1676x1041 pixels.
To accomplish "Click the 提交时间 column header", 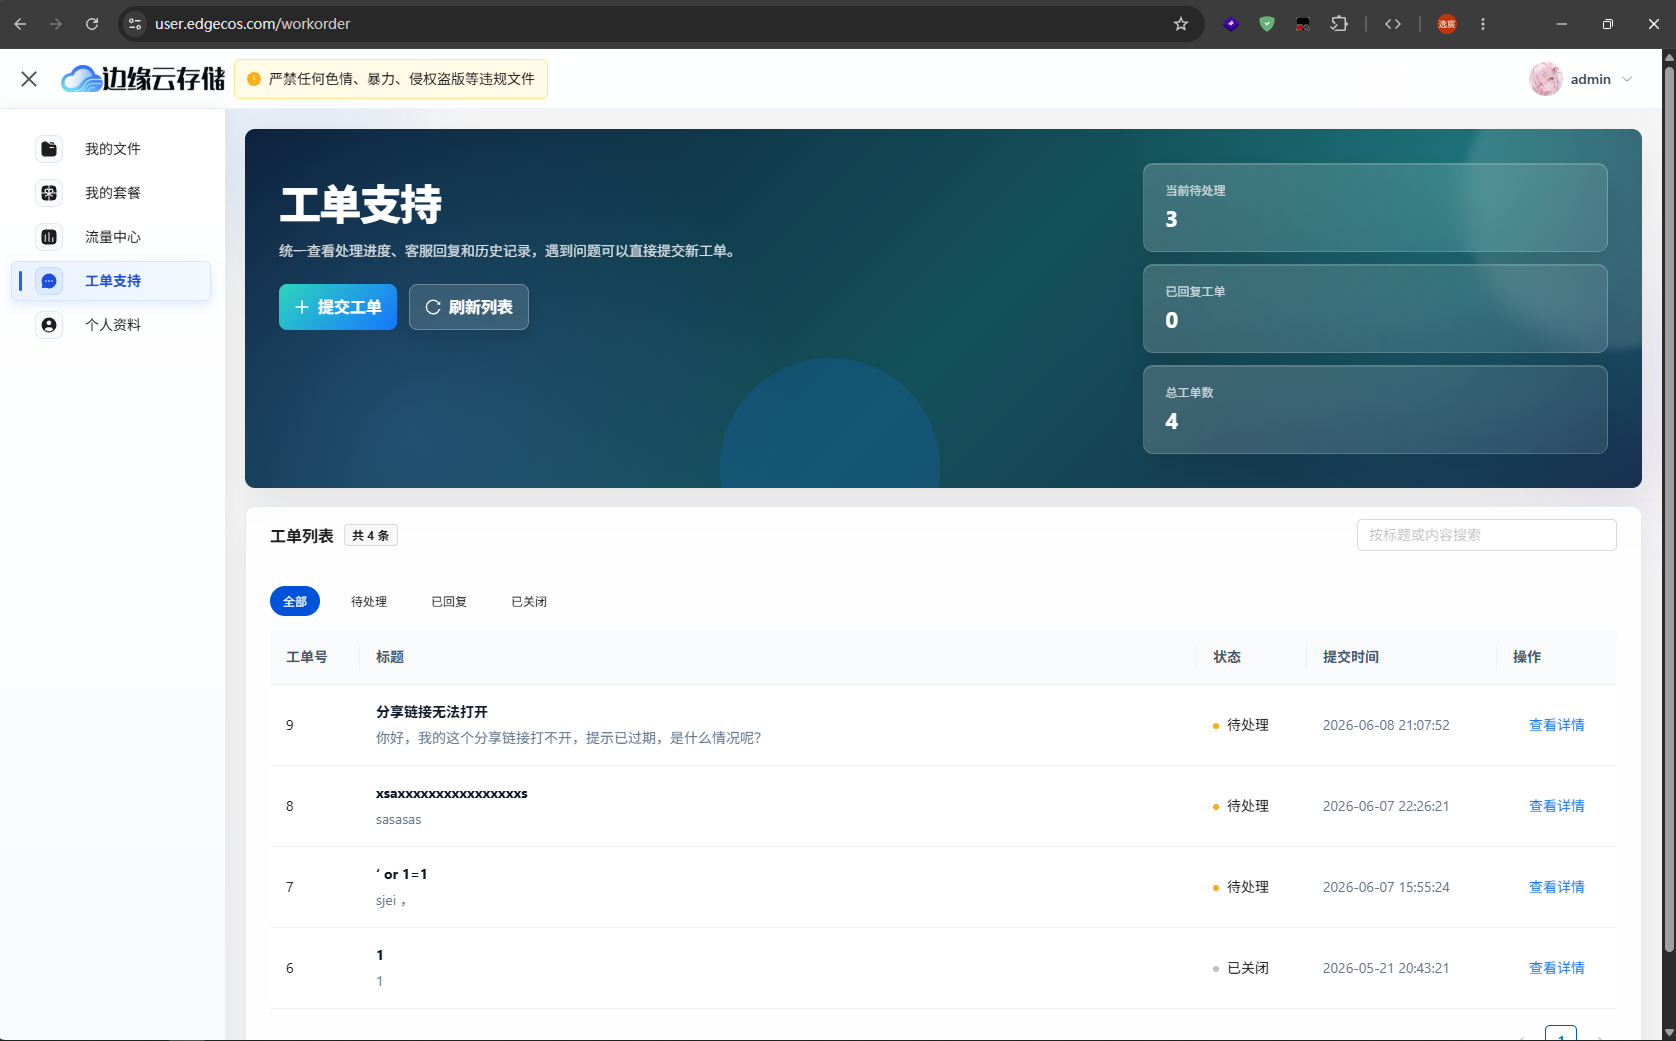I will click(x=1351, y=657).
